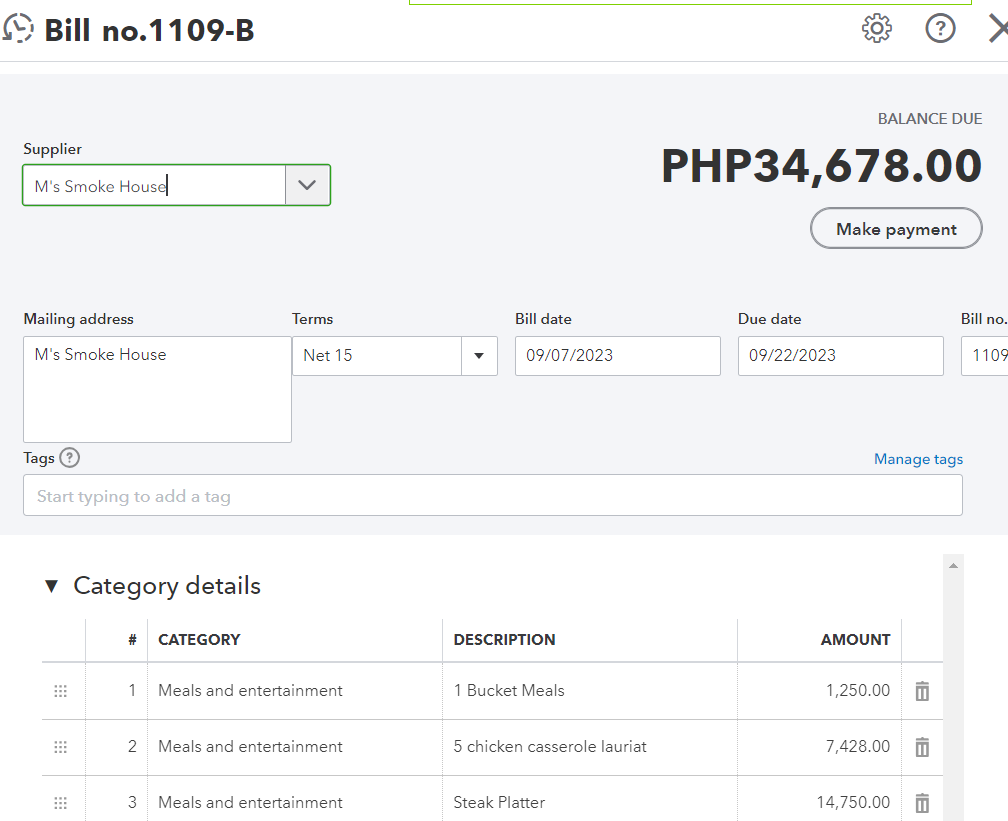This screenshot has width=1008, height=821.
Task: Open the Terms Net 15 dropdown
Action: pyautogui.click(x=478, y=356)
